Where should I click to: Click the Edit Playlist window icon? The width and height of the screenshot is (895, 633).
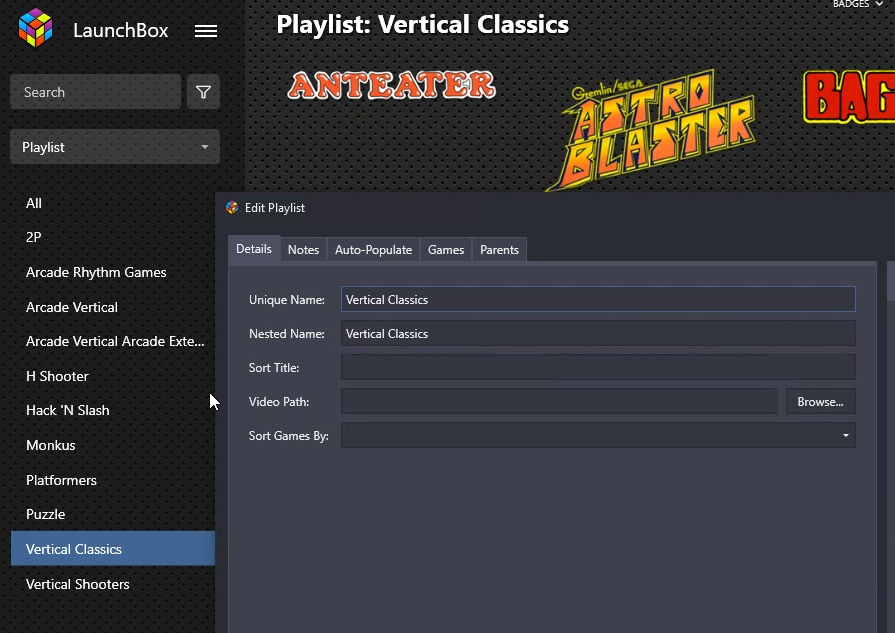click(x=232, y=208)
